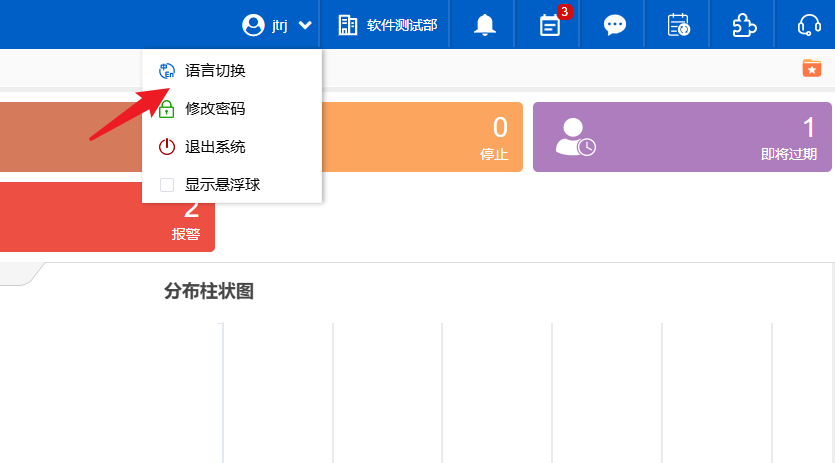Click the 分布柱状图 chart title

(x=209, y=292)
